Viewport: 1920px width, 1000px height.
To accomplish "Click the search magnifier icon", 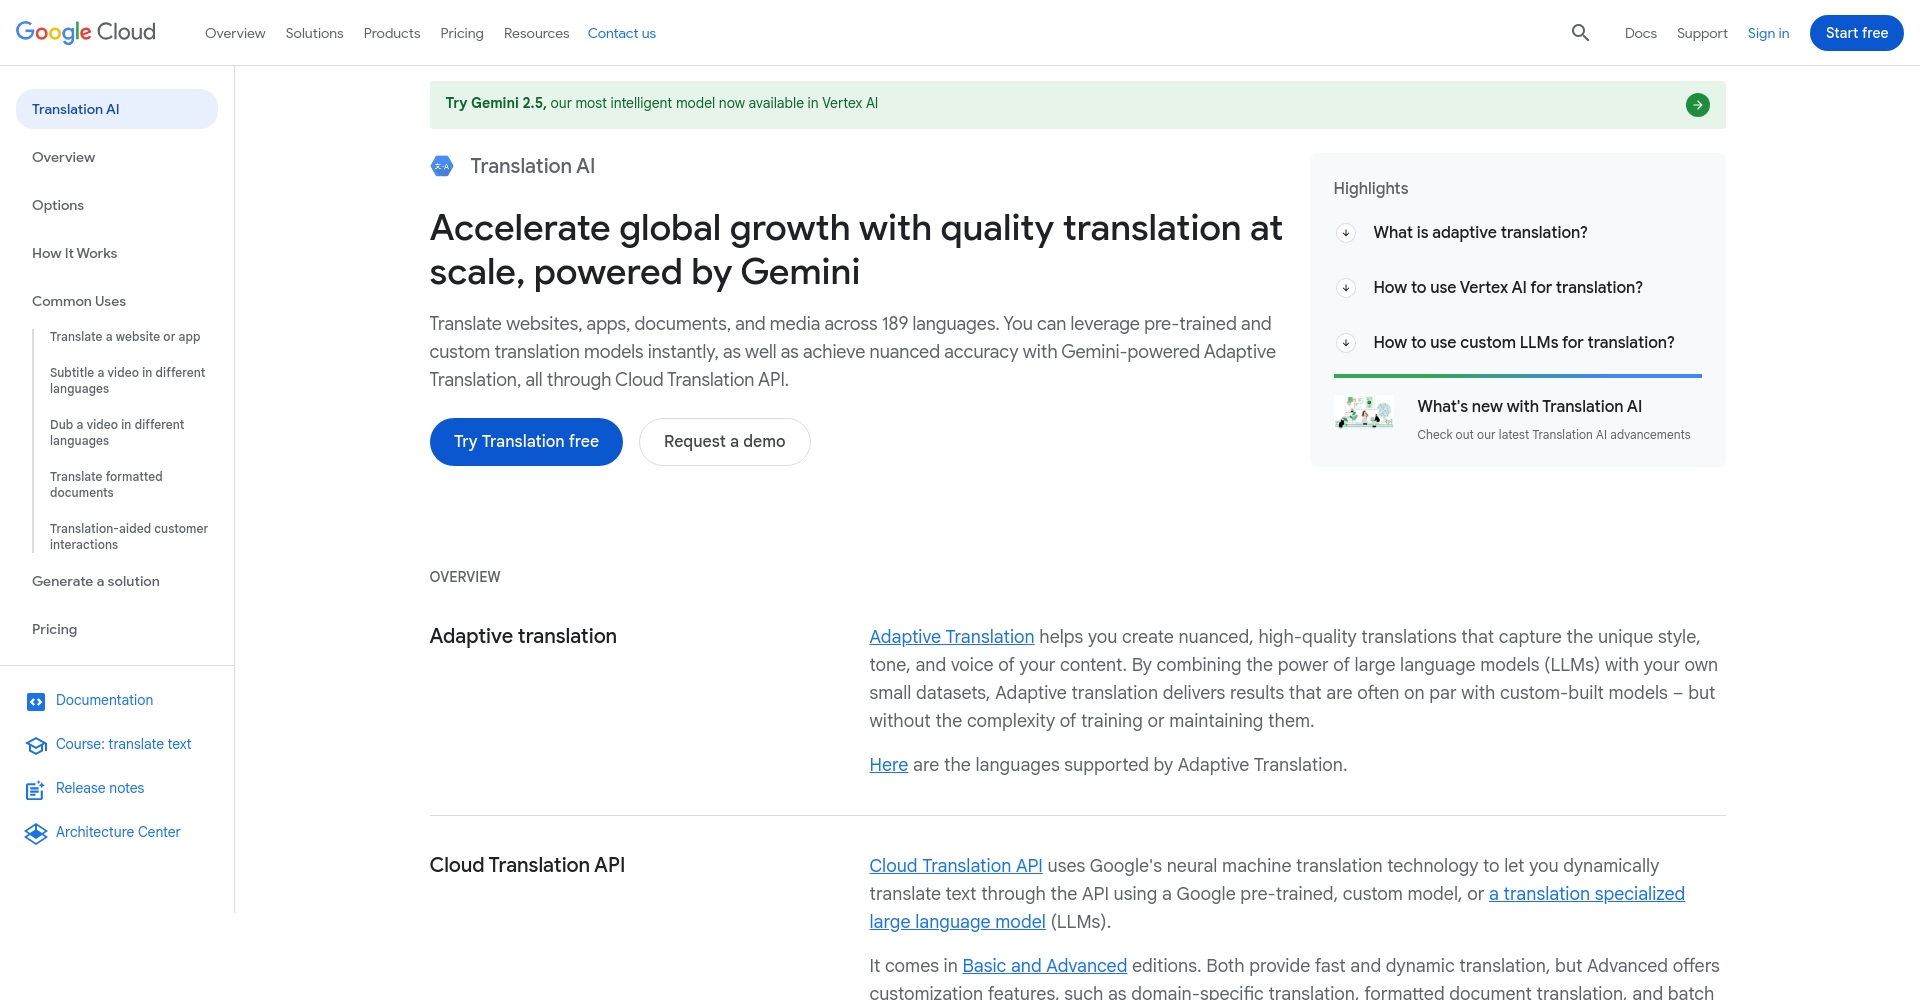I will tap(1580, 33).
